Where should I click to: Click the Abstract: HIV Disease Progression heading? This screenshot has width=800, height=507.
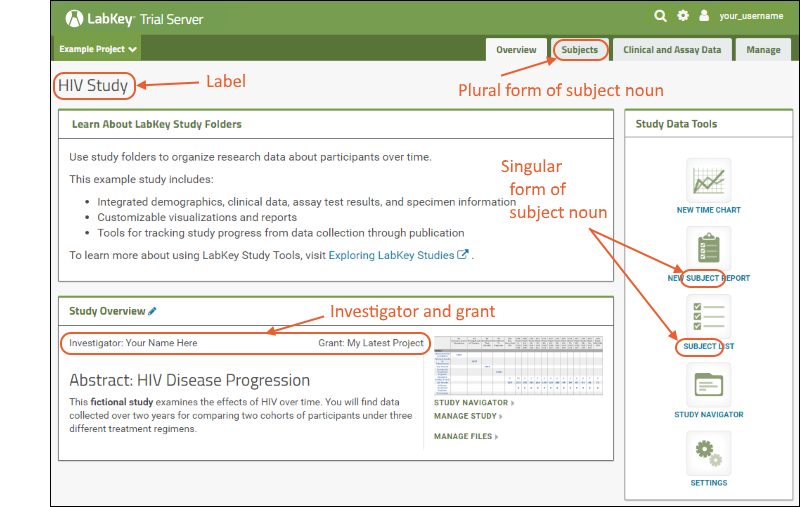click(x=189, y=380)
